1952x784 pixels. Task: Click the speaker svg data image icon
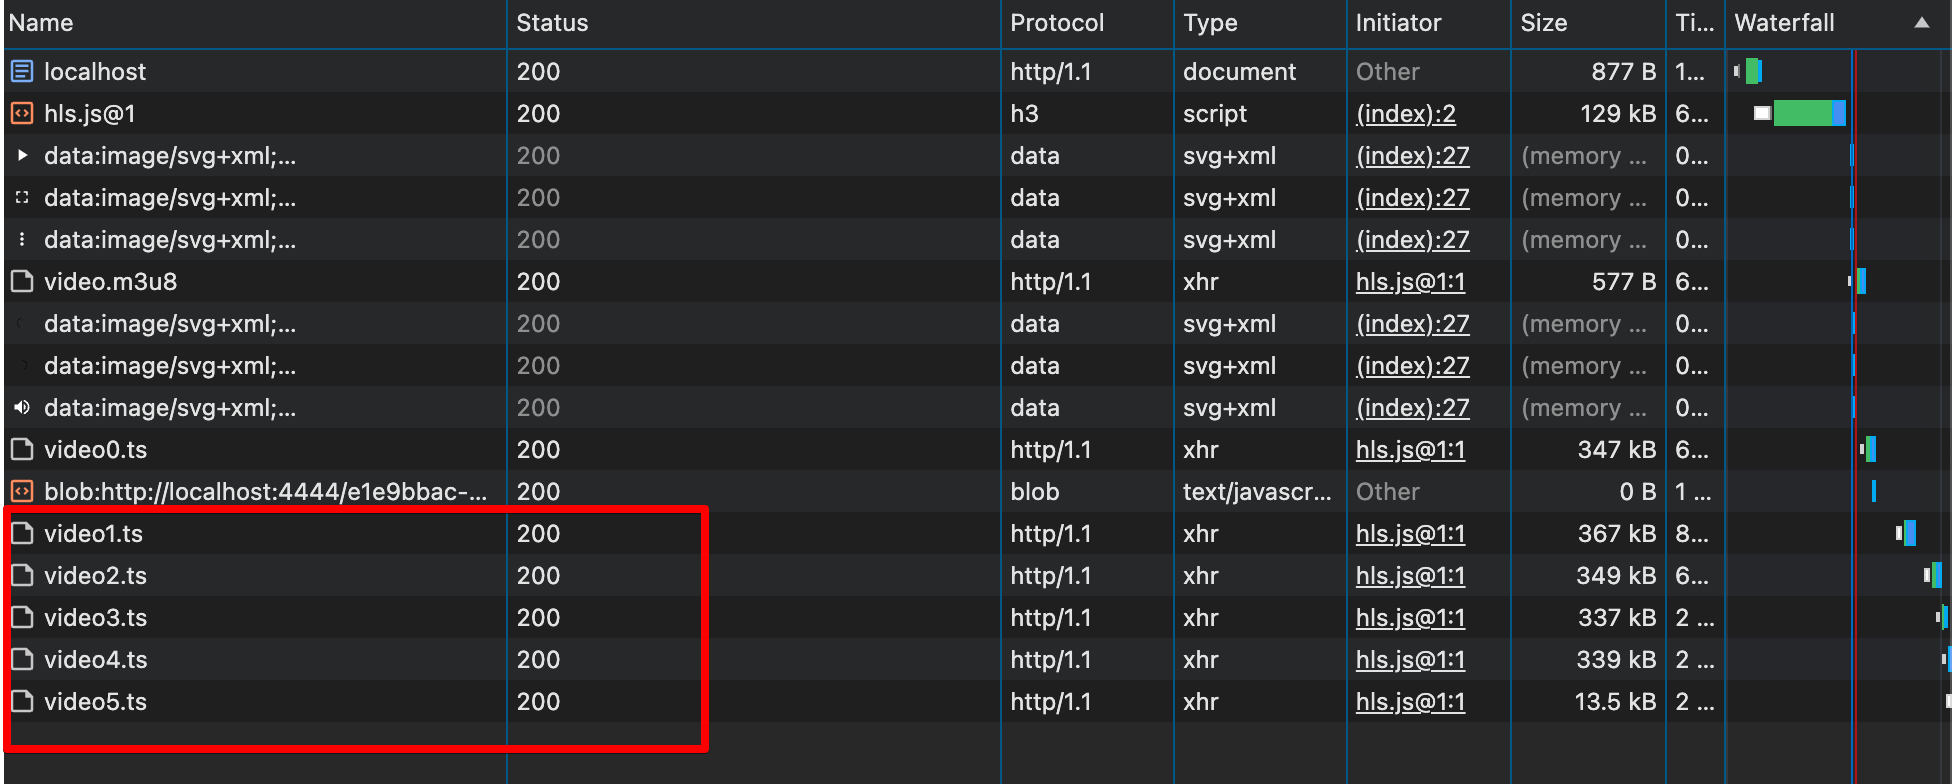click(x=22, y=407)
